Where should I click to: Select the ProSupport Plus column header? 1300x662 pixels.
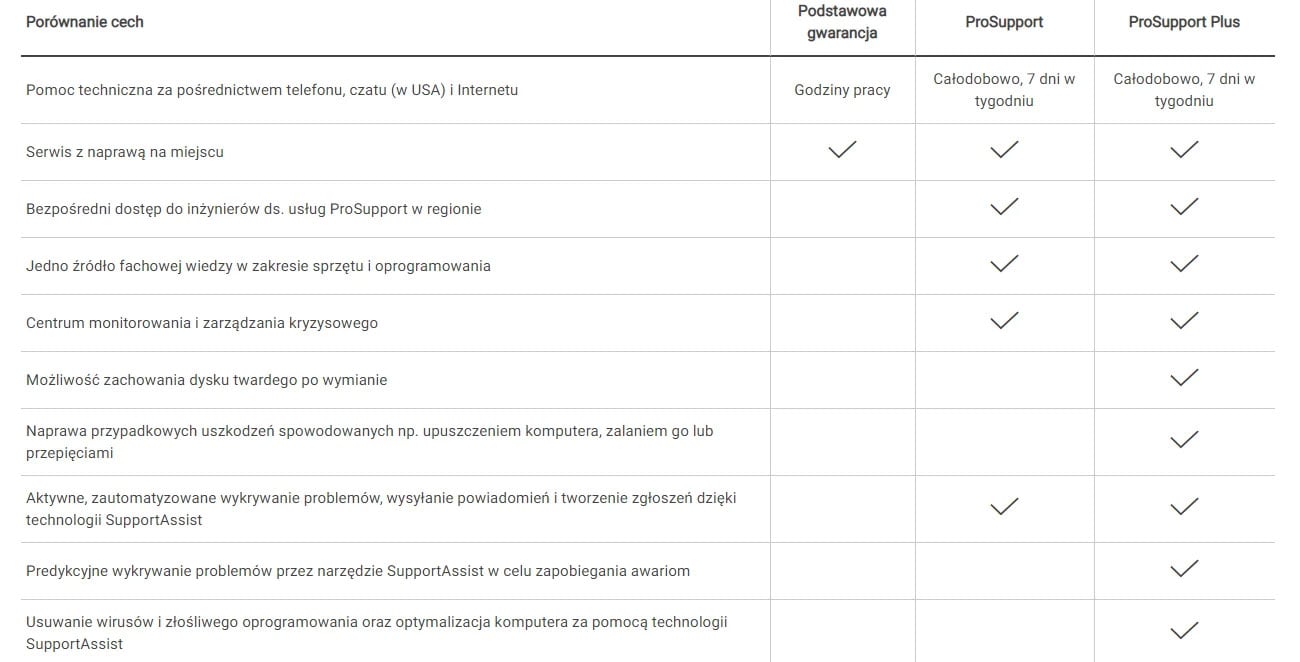pyautogui.click(x=1184, y=22)
